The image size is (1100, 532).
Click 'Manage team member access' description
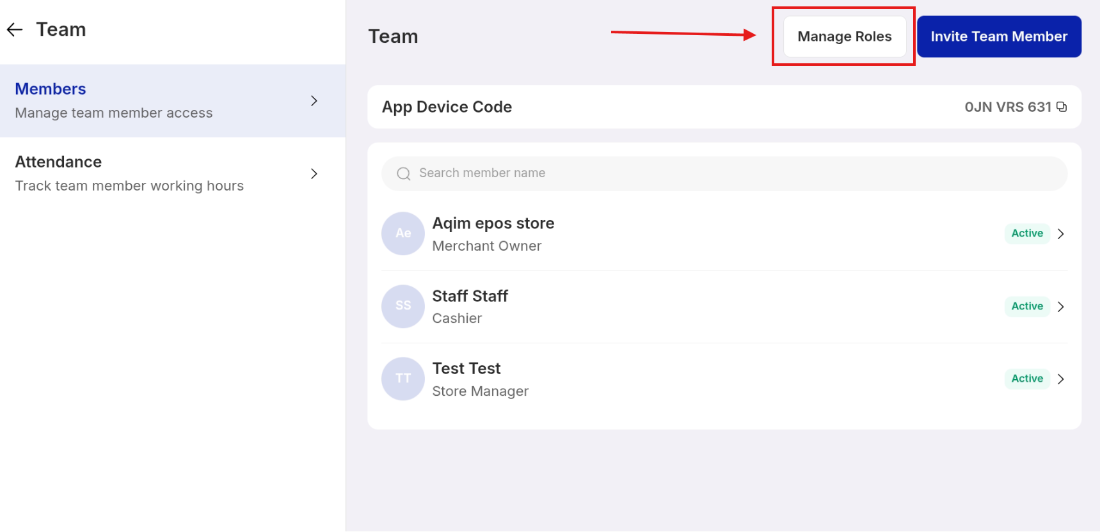[114, 113]
